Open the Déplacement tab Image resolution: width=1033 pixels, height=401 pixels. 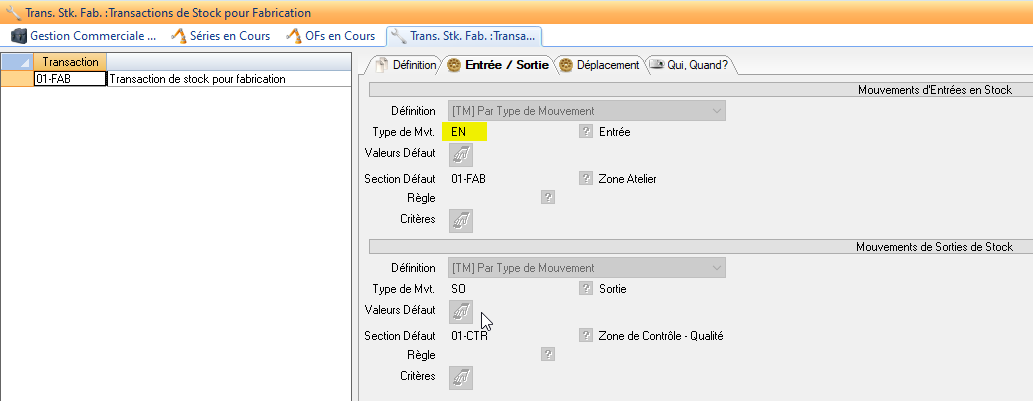click(x=600, y=65)
